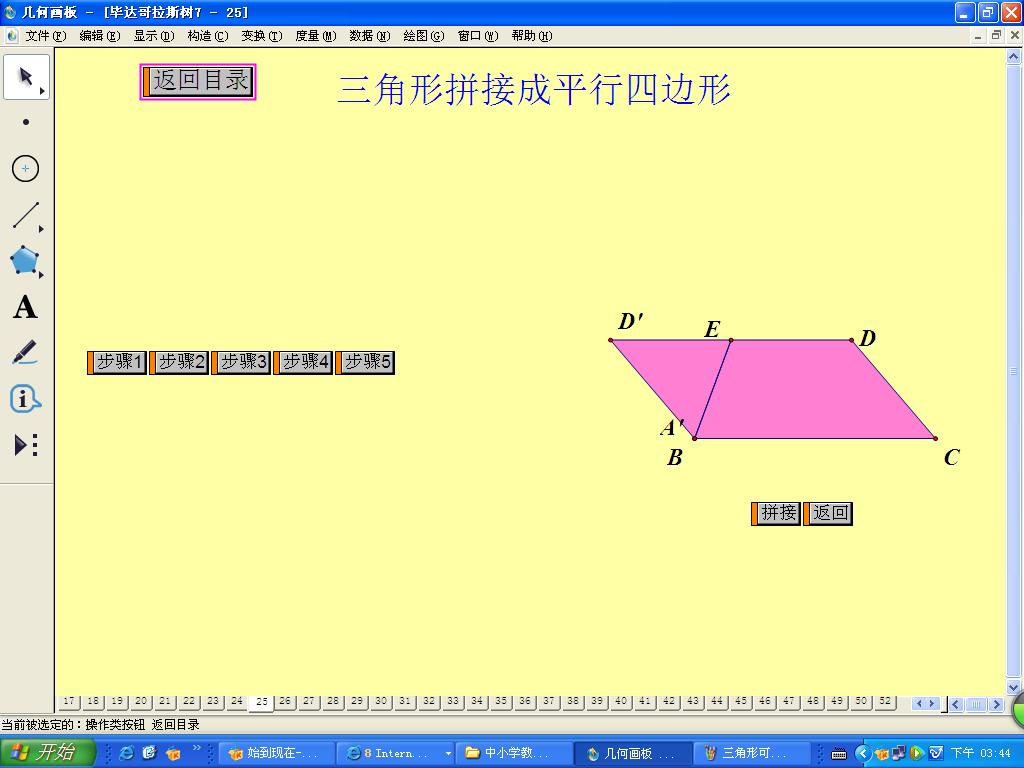Expand hidden system tray icons
1024x768 pixels.
(862, 754)
